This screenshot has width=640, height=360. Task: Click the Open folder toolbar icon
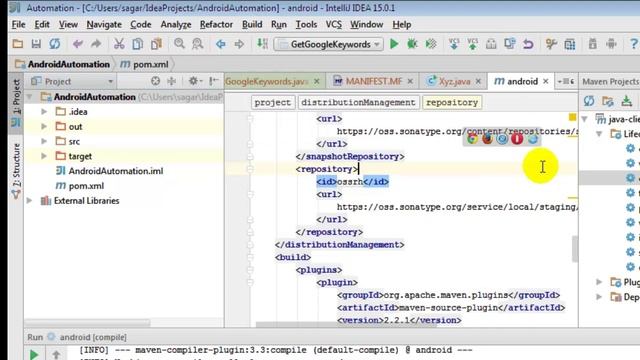(18, 44)
